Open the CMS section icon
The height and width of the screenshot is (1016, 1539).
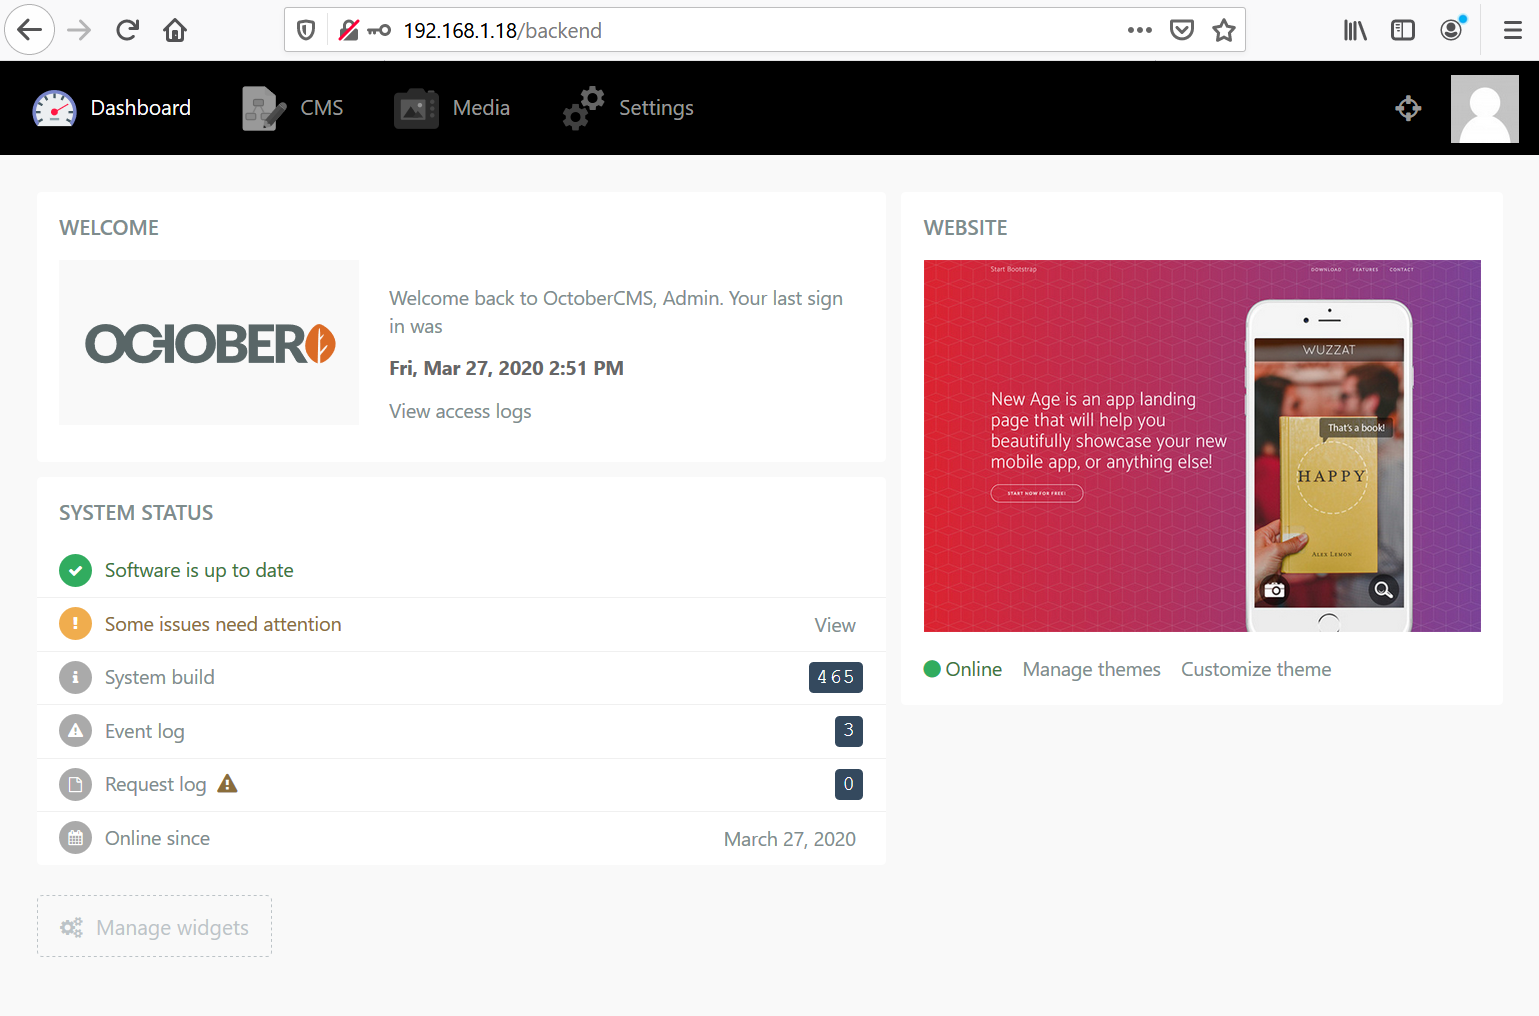coord(263,108)
